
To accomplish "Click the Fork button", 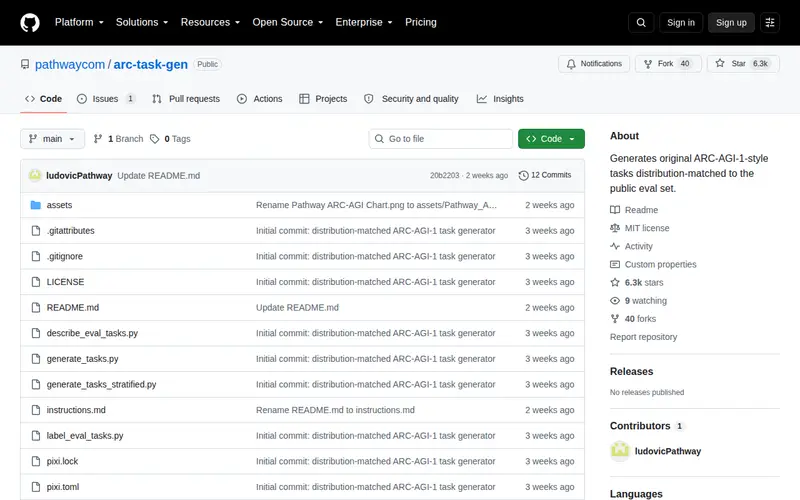I will tap(668, 64).
